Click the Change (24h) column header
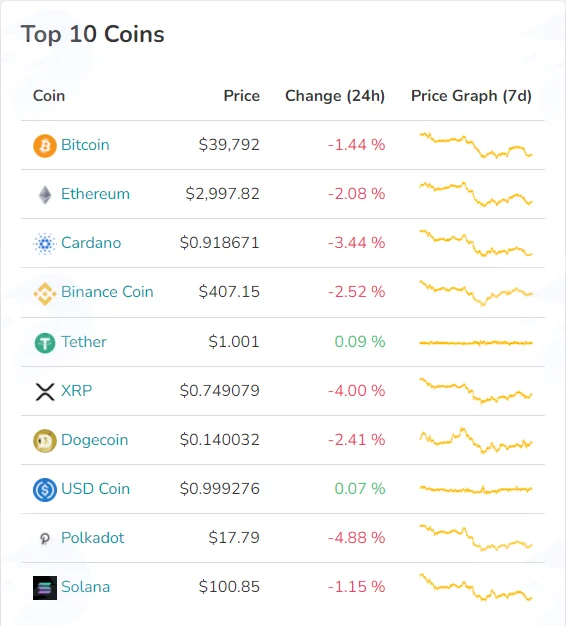Viewport: 566px width, 626px height. [335, 96]
